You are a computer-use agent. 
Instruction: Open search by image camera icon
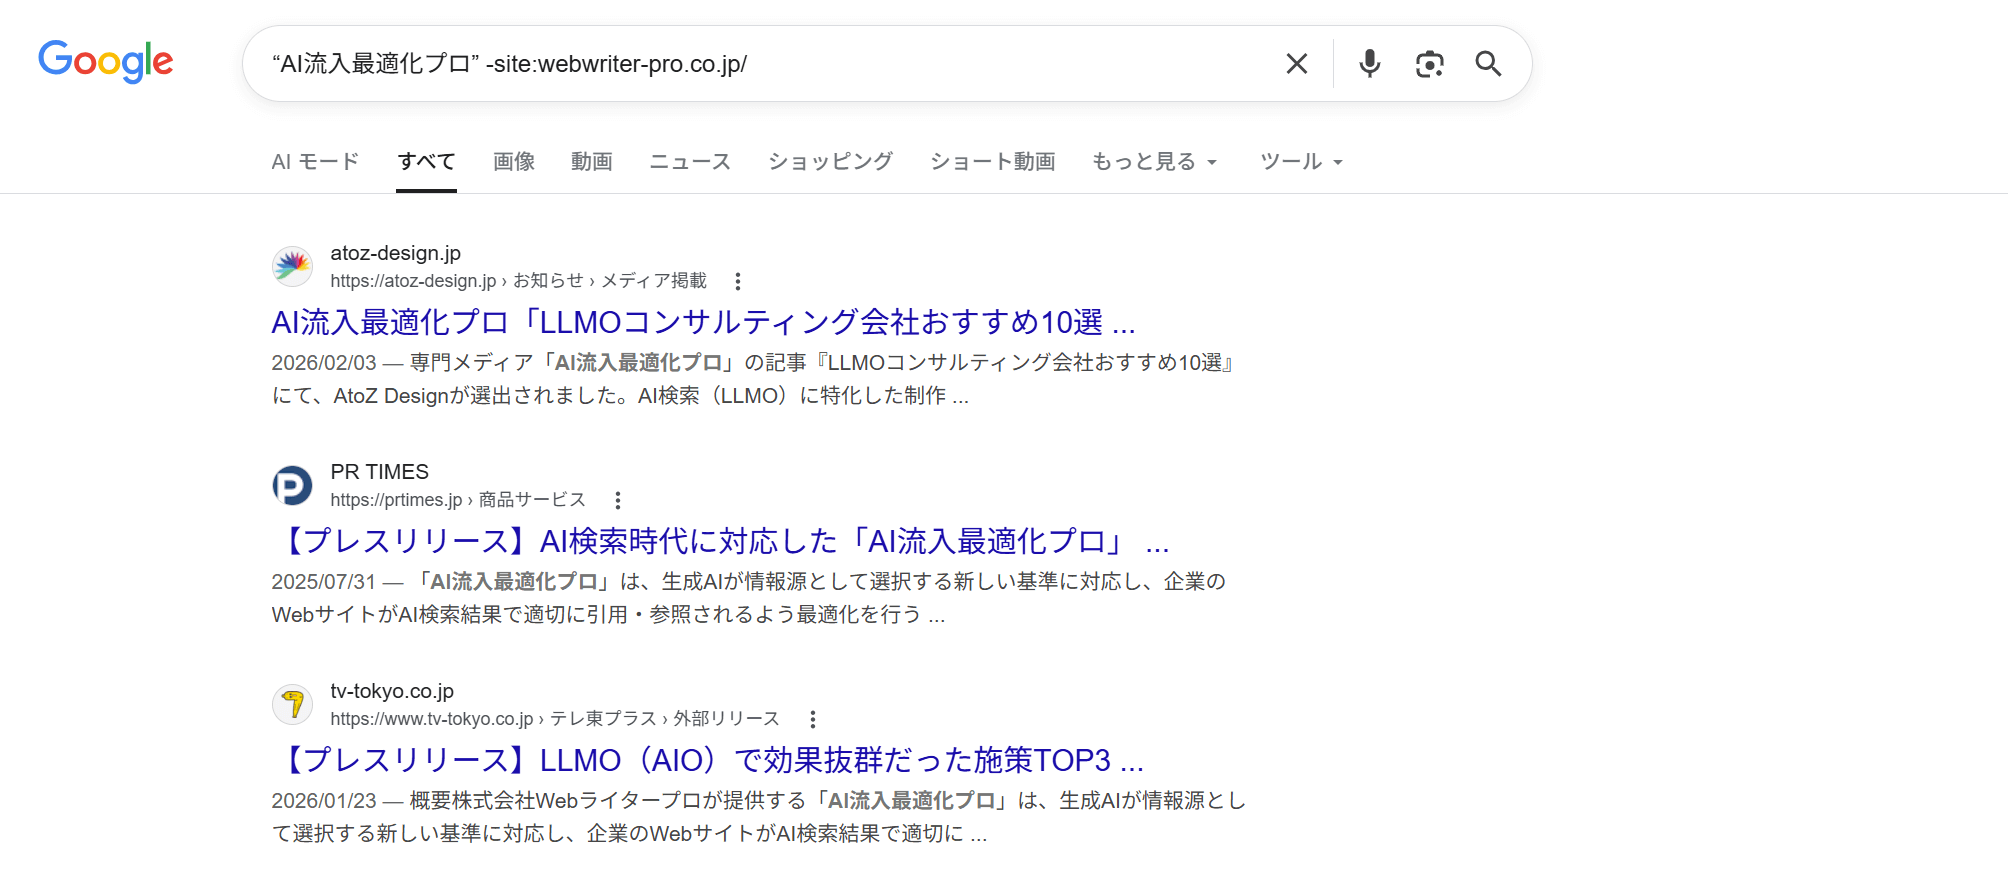[1430, 64]
